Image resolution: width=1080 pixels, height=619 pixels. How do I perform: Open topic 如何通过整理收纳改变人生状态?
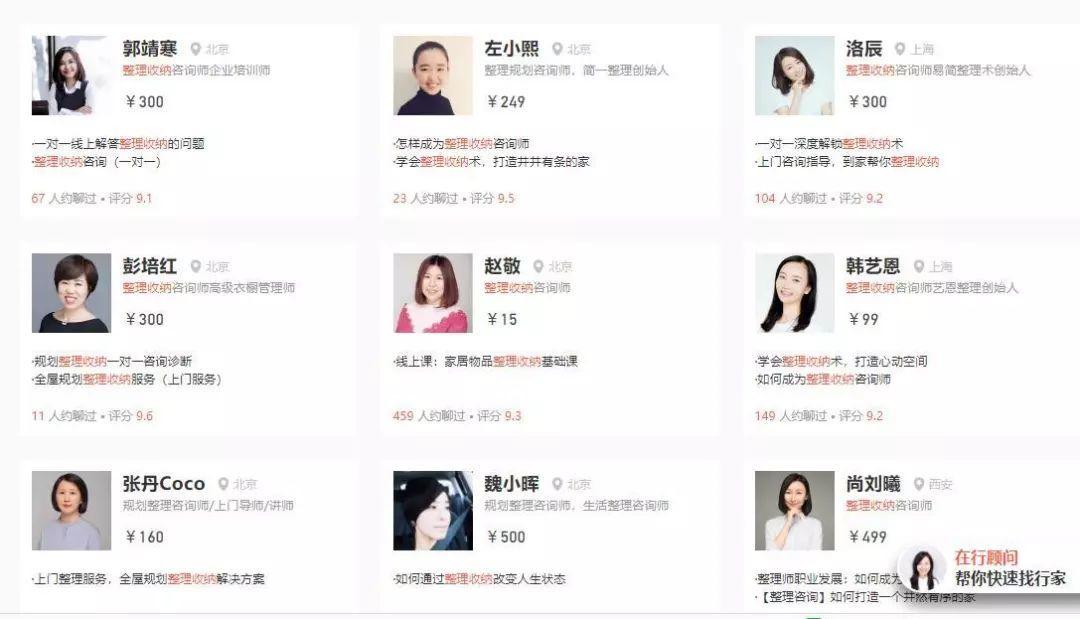coord(479,578)
